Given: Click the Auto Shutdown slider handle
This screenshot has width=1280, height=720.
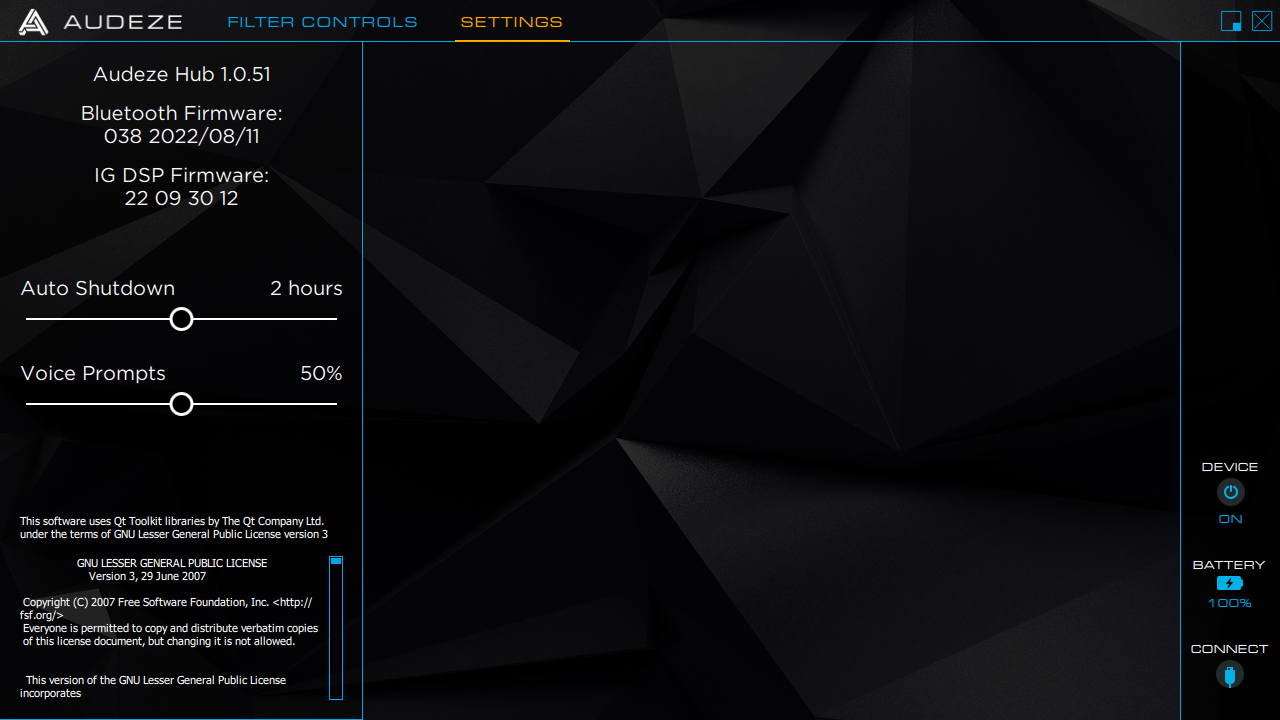Looking at the screenshot, I should coord(181,319).
